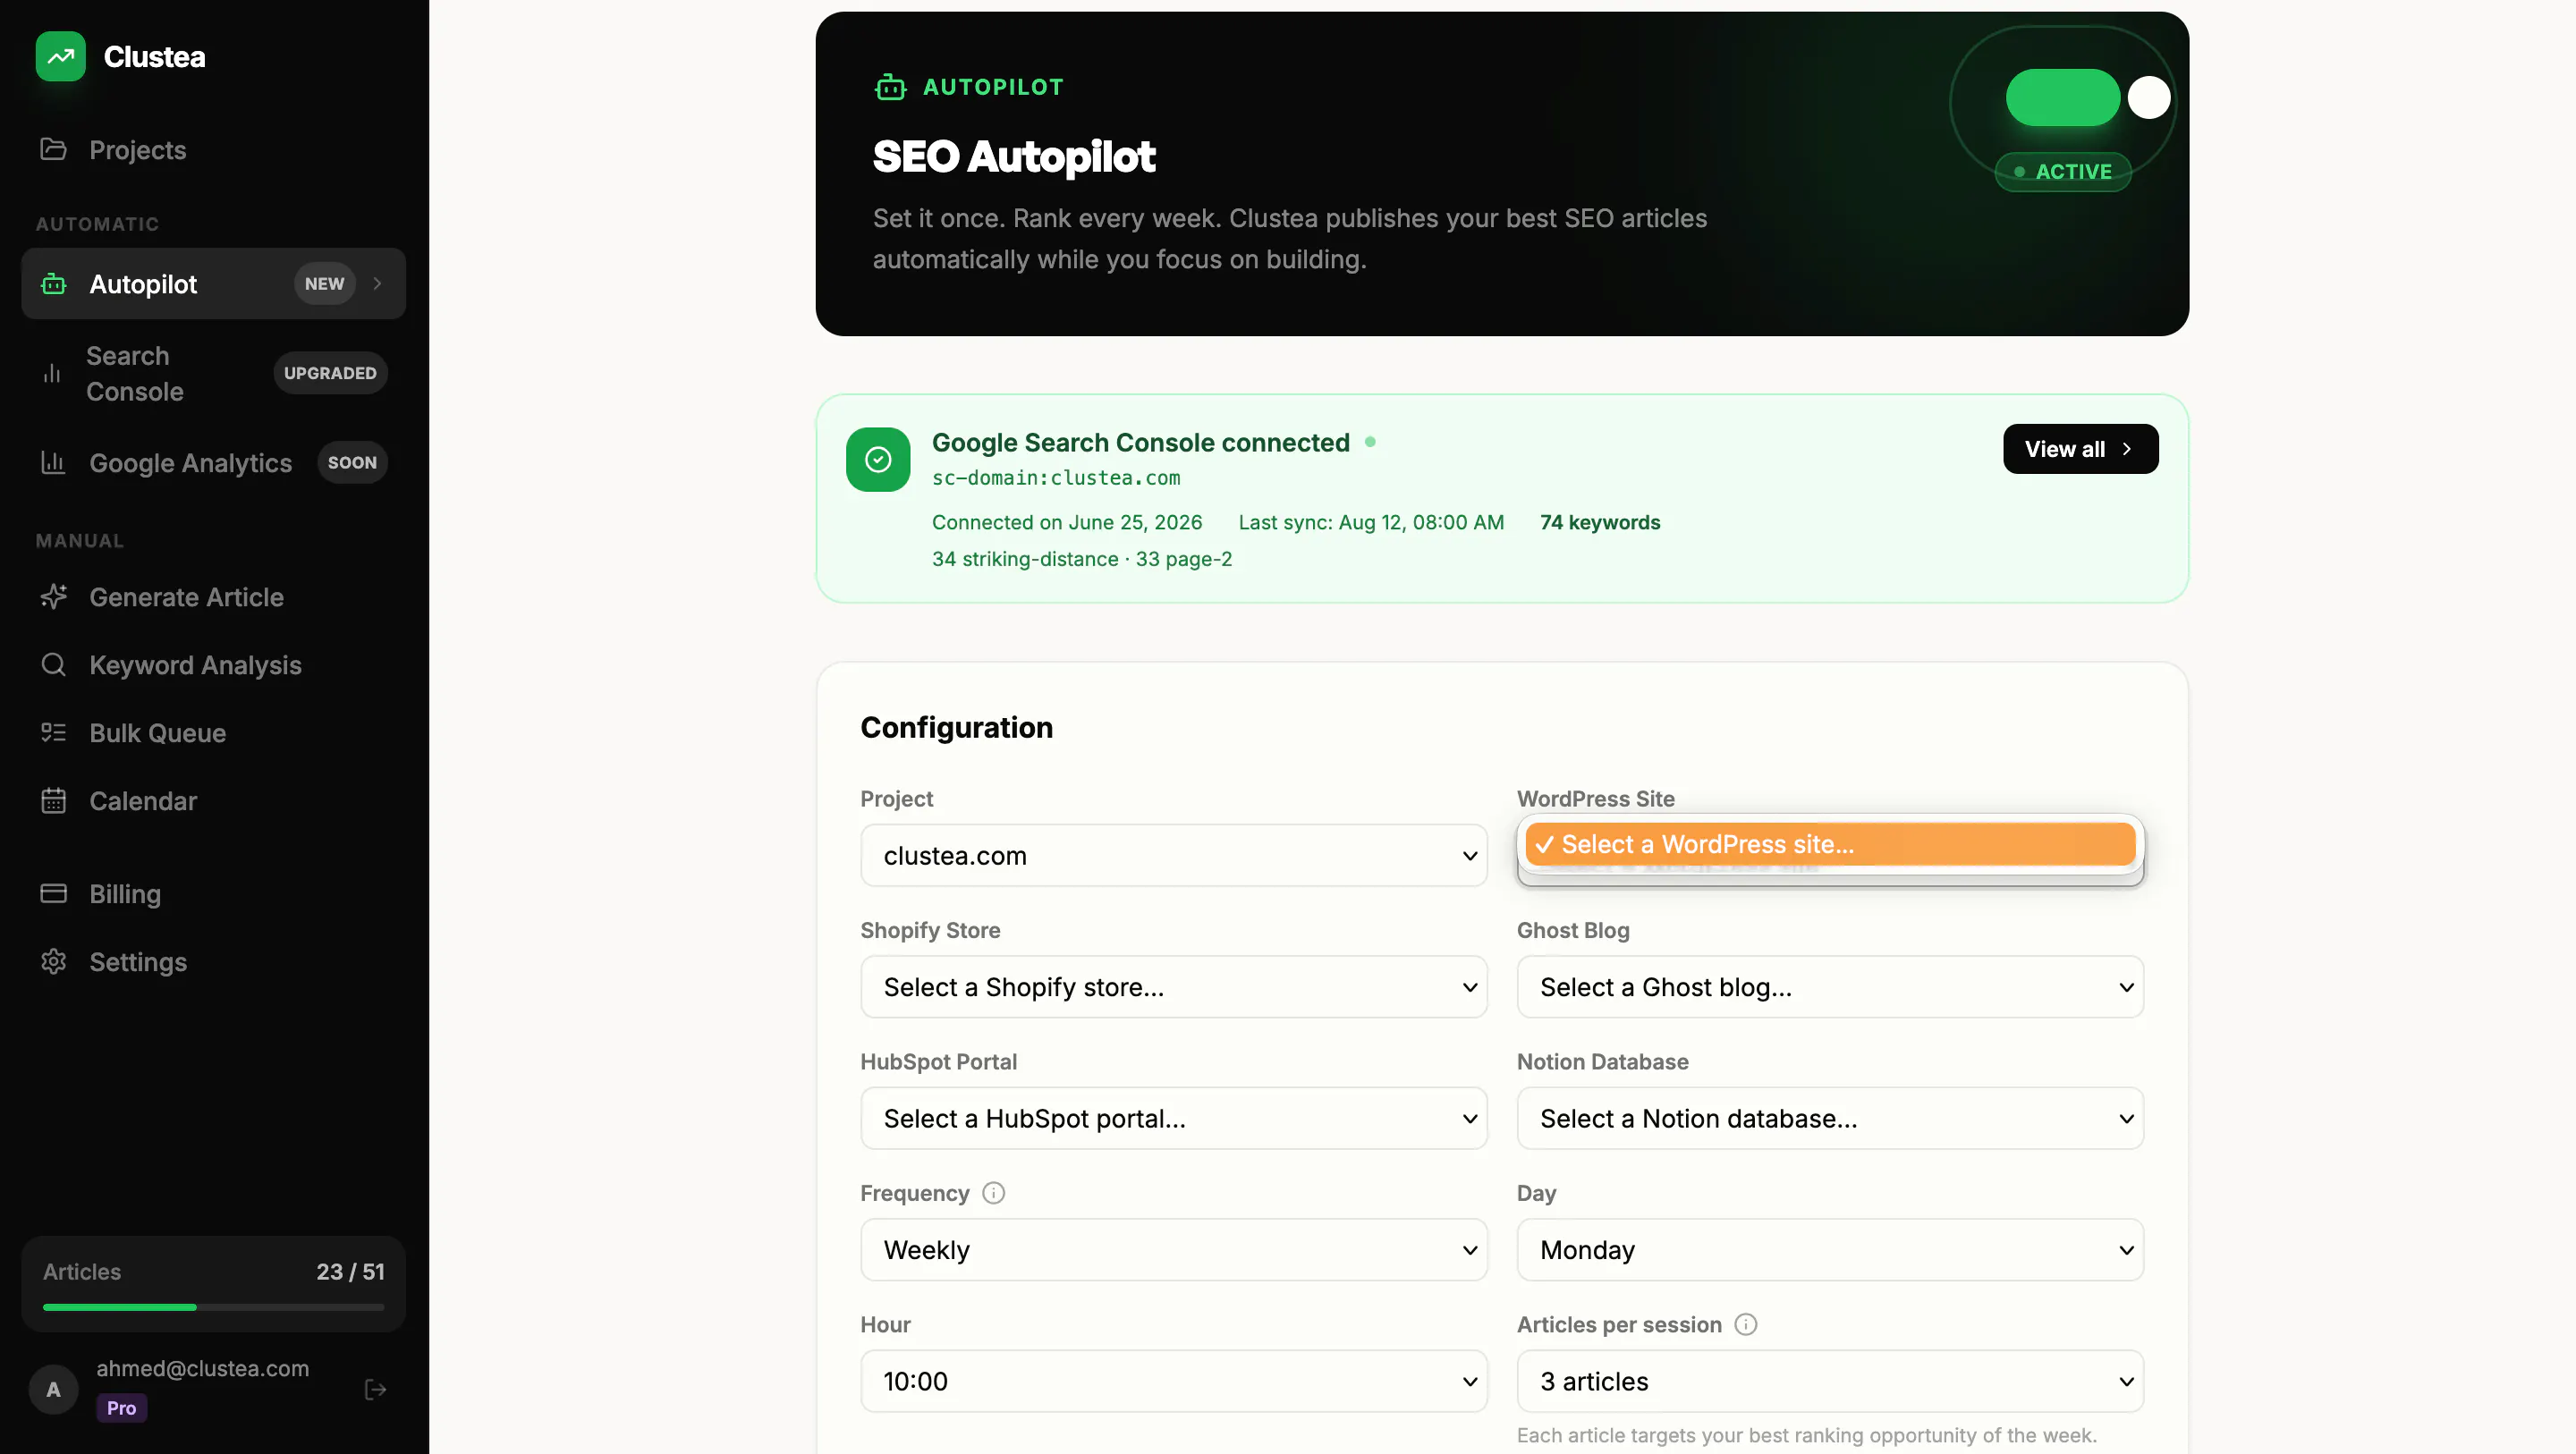This screenshot has width=2576, height=1454.
Task: Click the Frequency info icon
Action: (x=993, y=1193)
